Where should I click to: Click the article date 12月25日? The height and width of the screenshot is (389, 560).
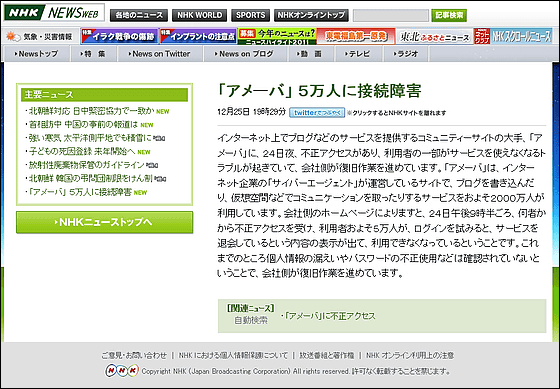234,112
